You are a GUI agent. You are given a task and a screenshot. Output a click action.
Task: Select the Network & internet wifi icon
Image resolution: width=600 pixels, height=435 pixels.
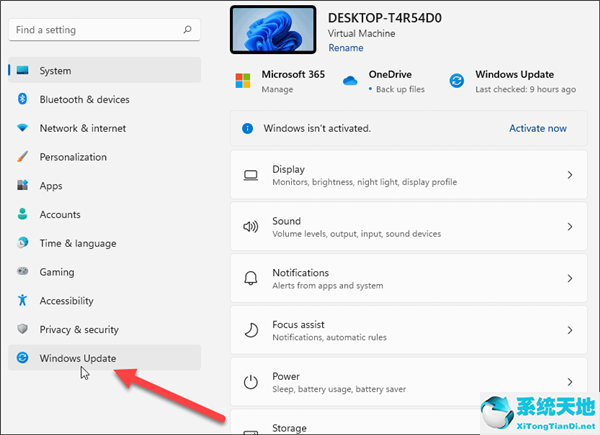(x=22, y=128)
